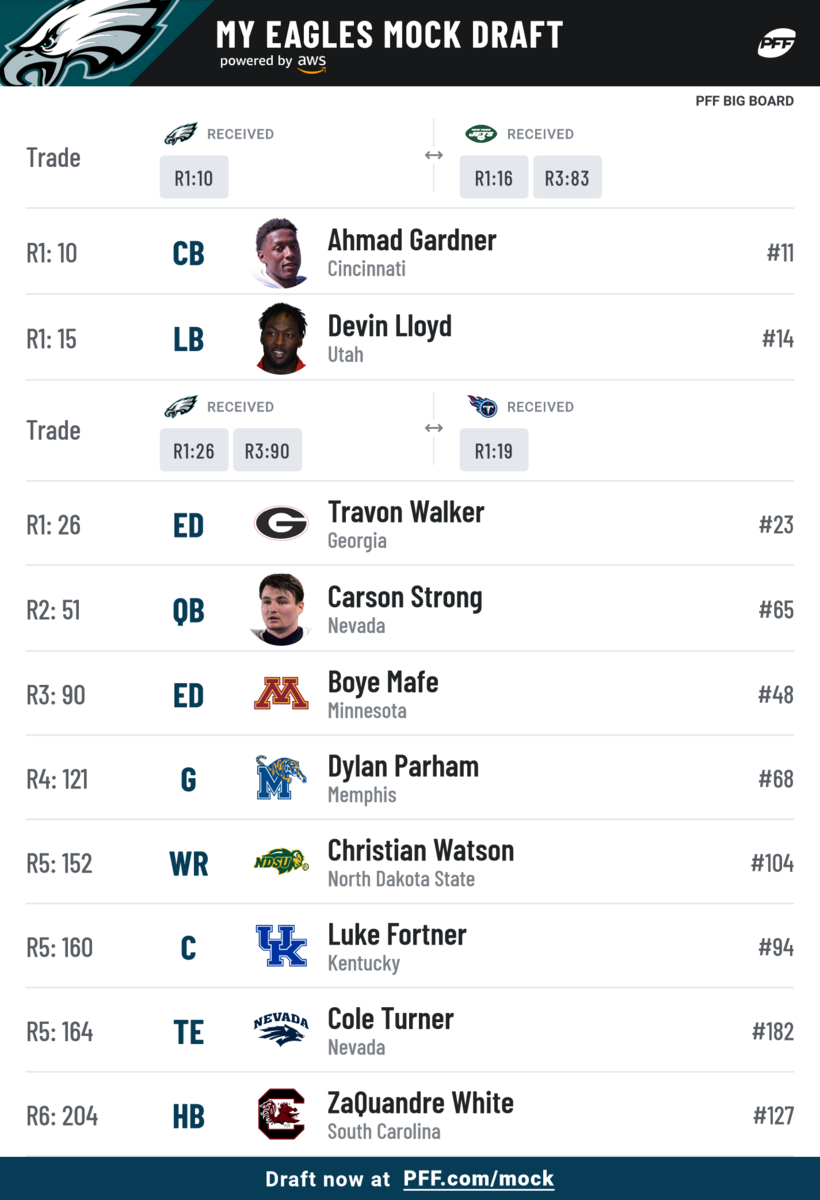This screenshot has width=820, height=1200.
Task: Click the PFF BIG BOARD column header
Action: pos(745,101)
